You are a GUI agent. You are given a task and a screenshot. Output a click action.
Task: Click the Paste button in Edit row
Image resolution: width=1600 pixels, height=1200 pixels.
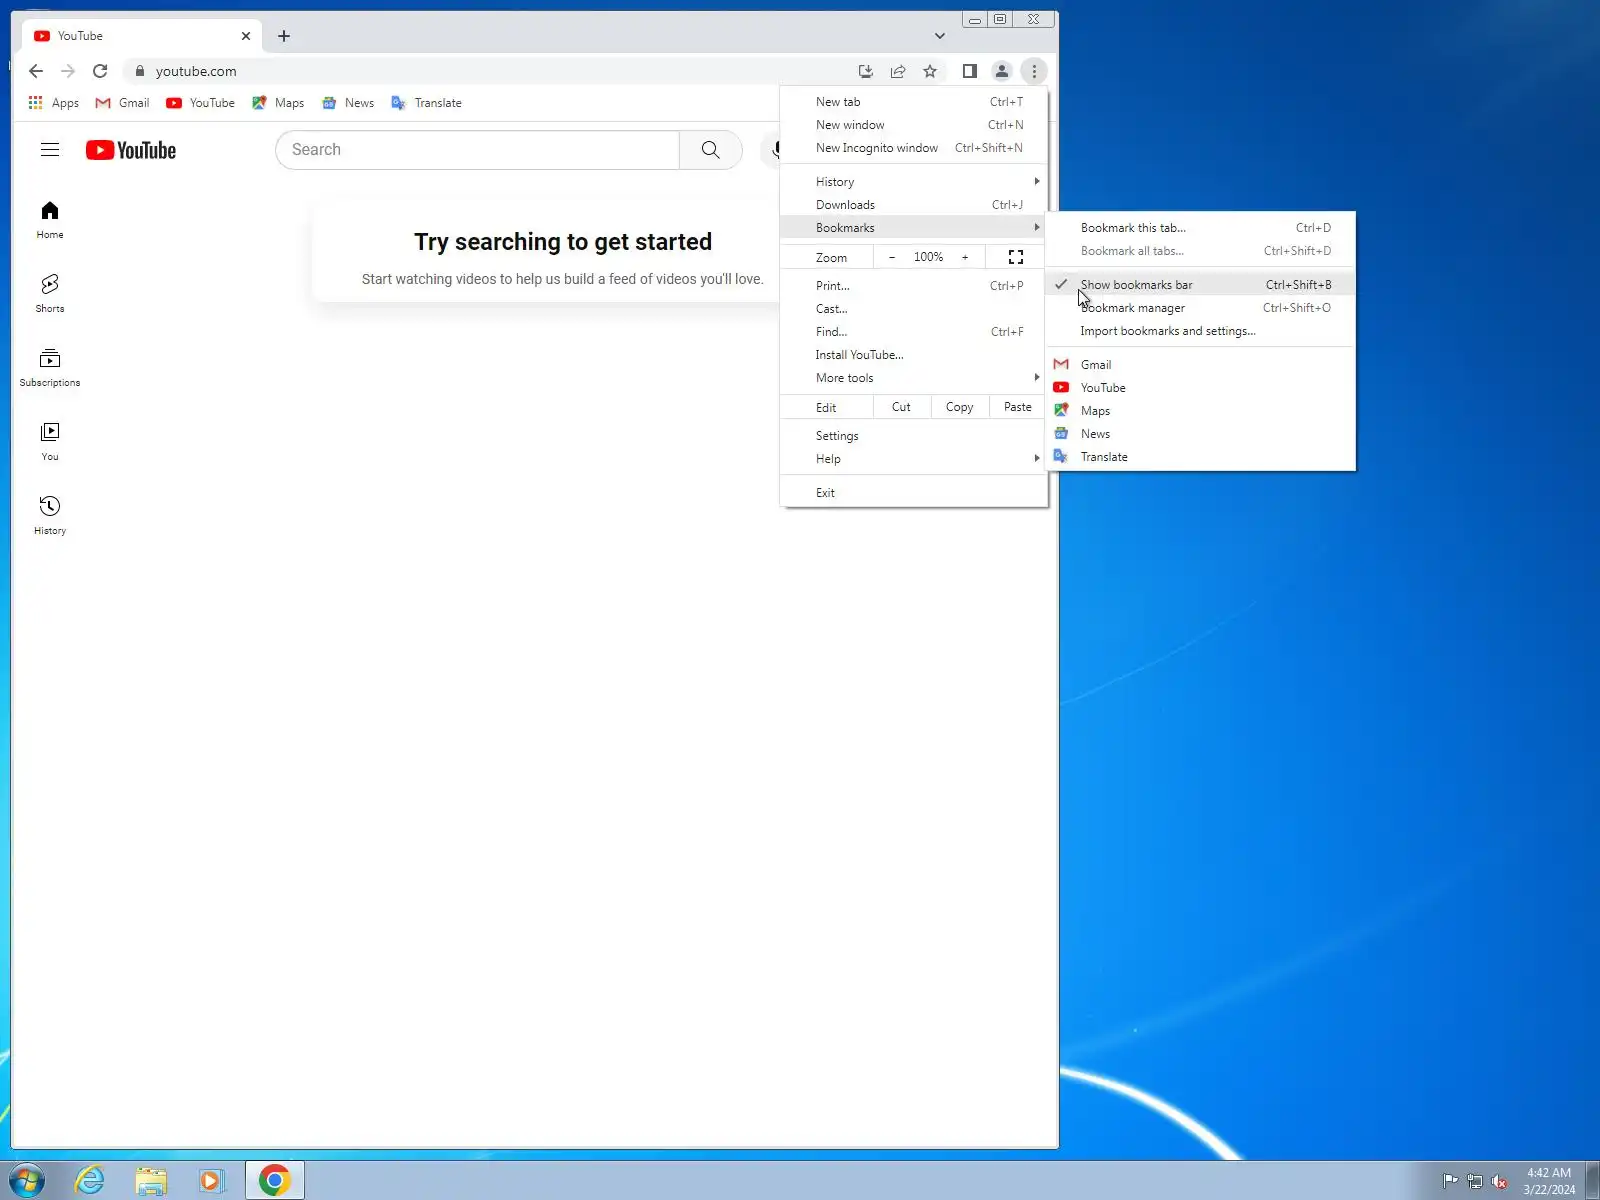[x=1018, y=407]
